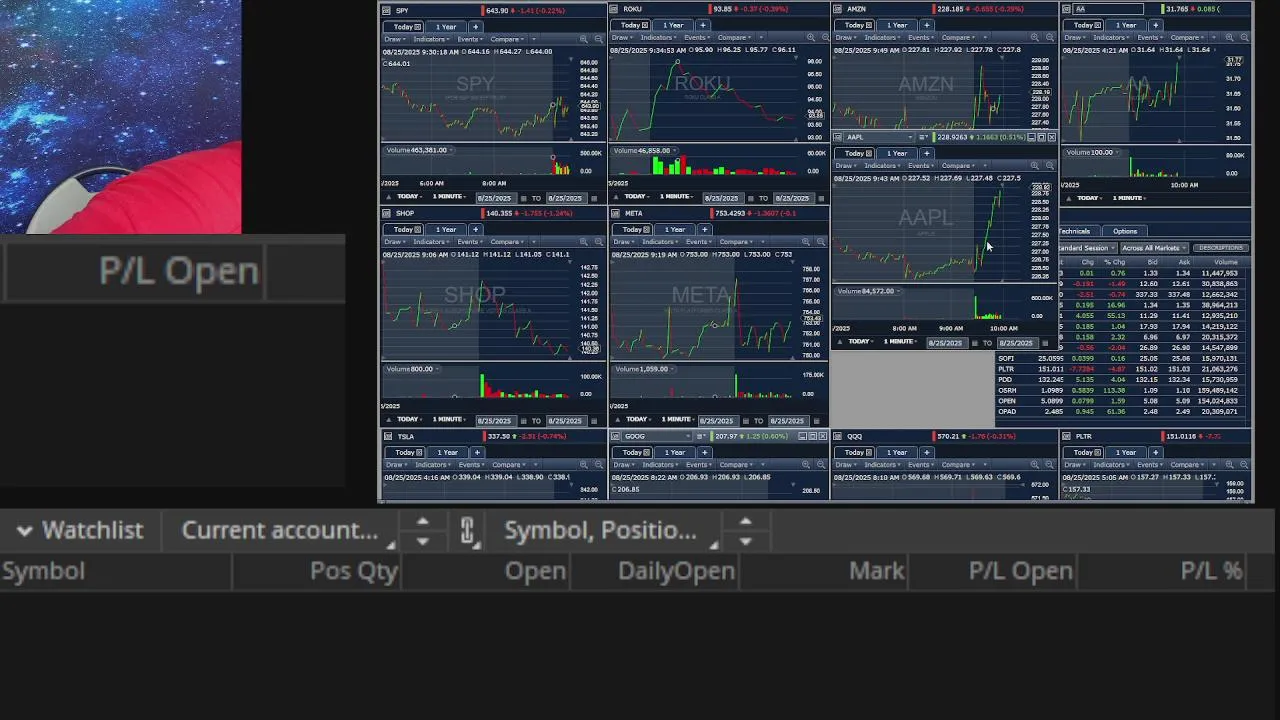Select the OPAD row in screener
Viewport: 1280px width, 720px height.
pos(1122,412)
